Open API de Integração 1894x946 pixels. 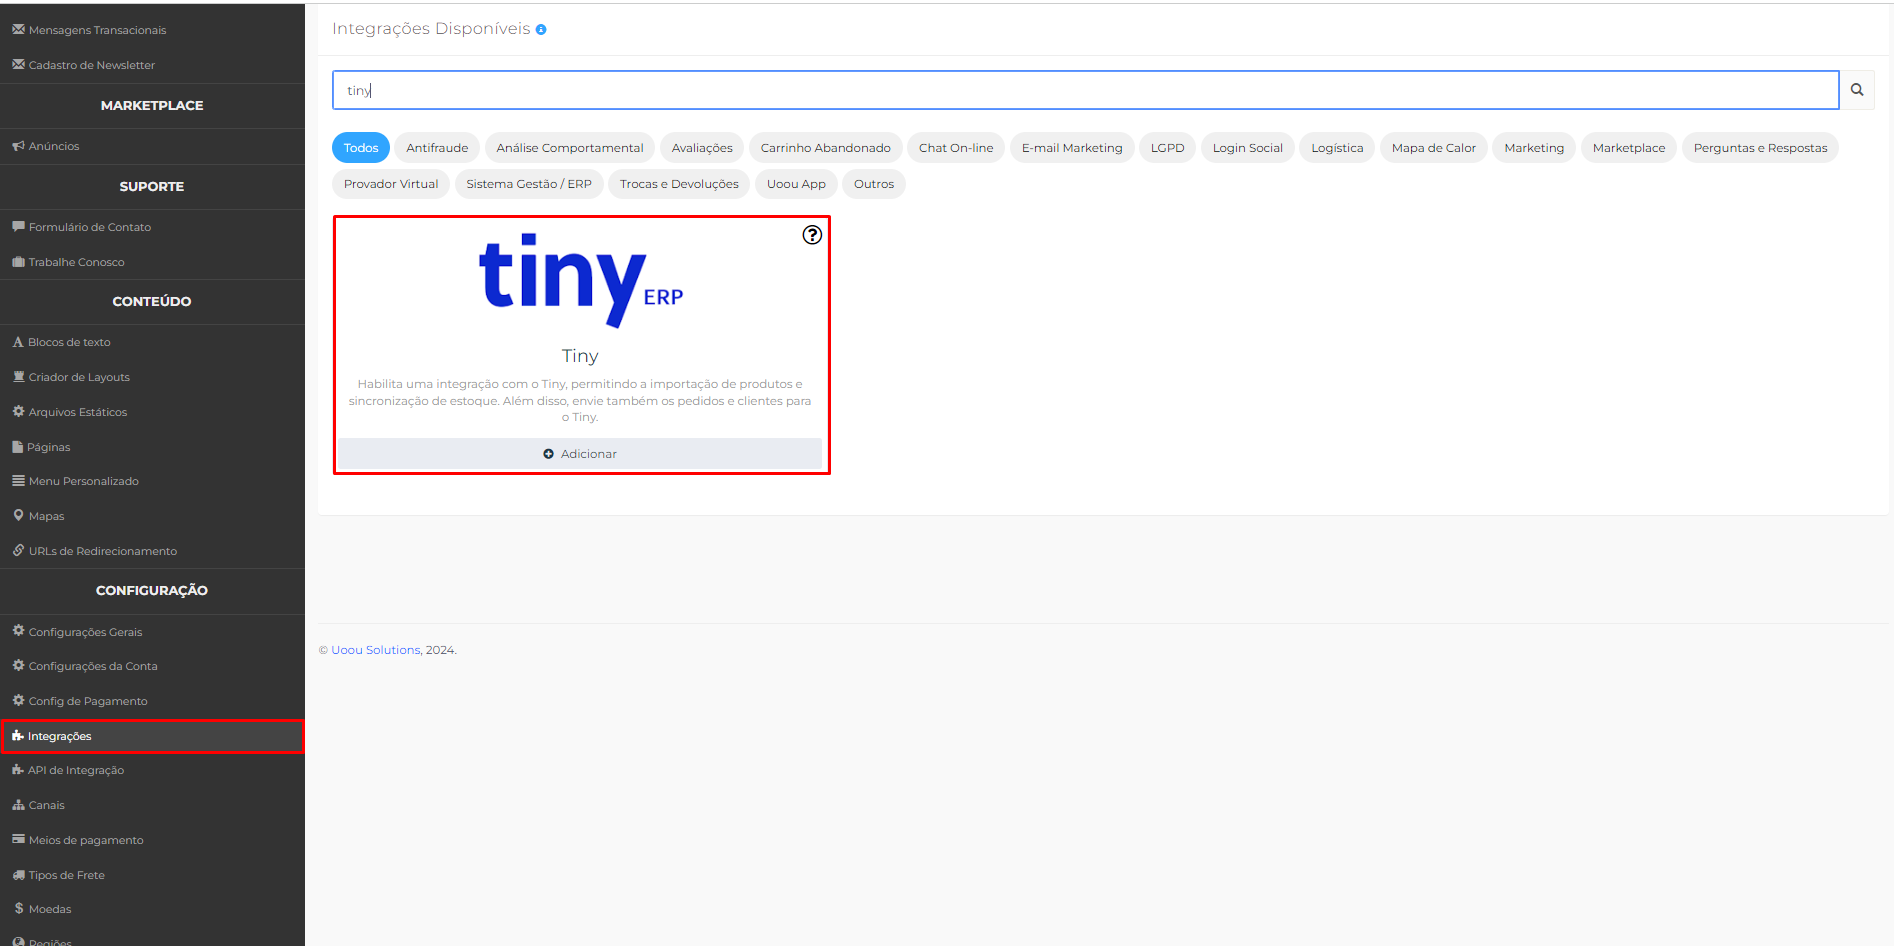pos(152,770)
